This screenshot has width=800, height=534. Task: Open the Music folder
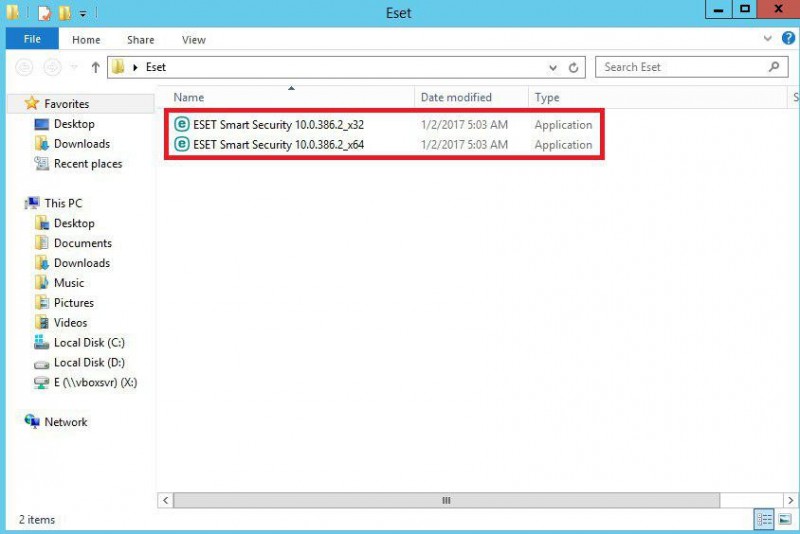click(69, 283)
